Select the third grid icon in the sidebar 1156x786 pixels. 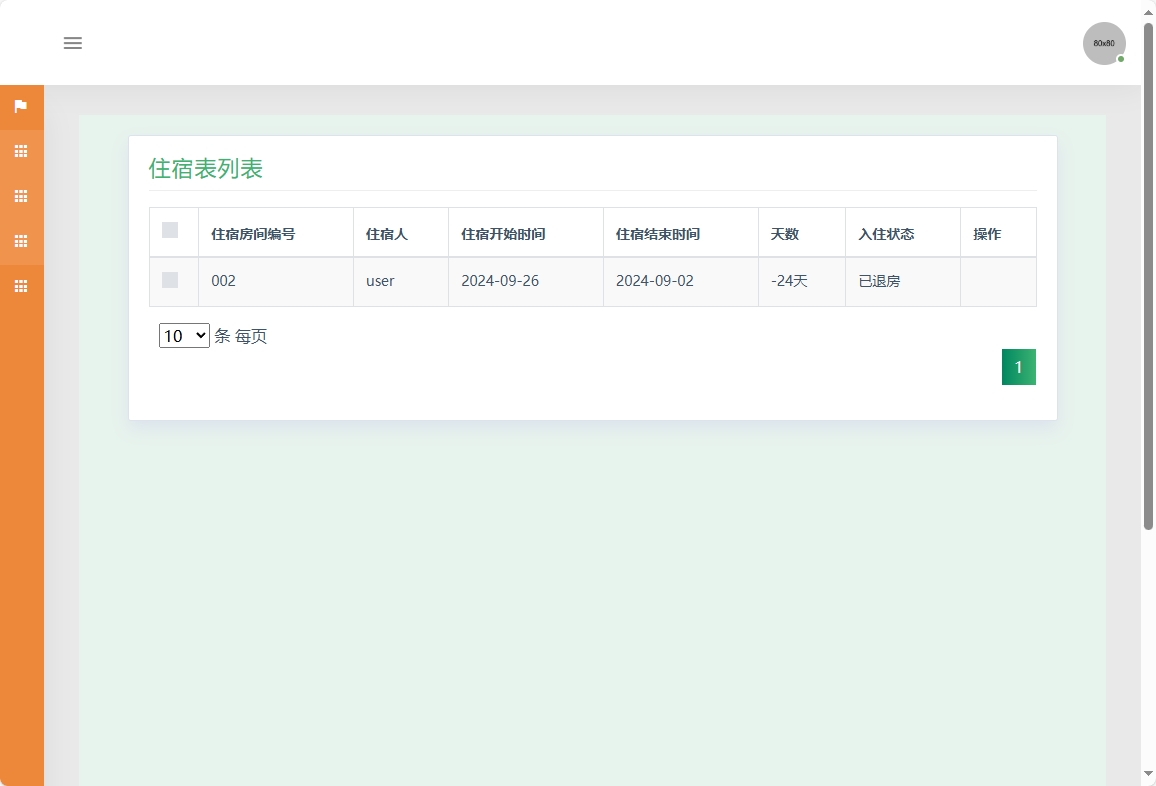coord(21,241)
